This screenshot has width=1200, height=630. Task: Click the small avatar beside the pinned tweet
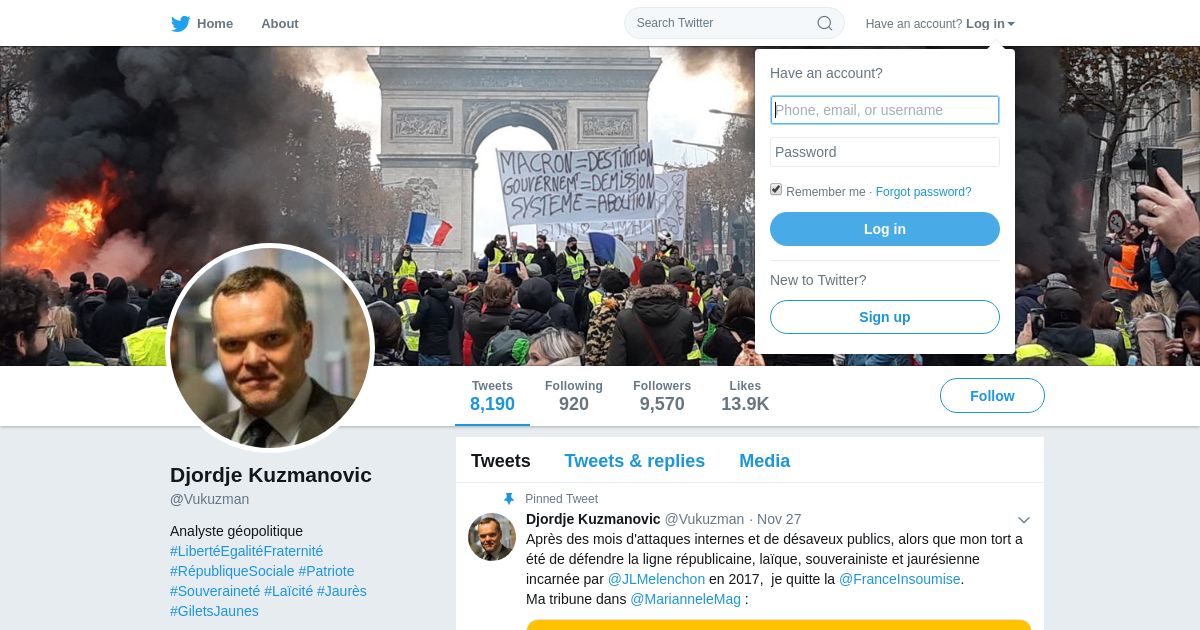tap(492, 537)
